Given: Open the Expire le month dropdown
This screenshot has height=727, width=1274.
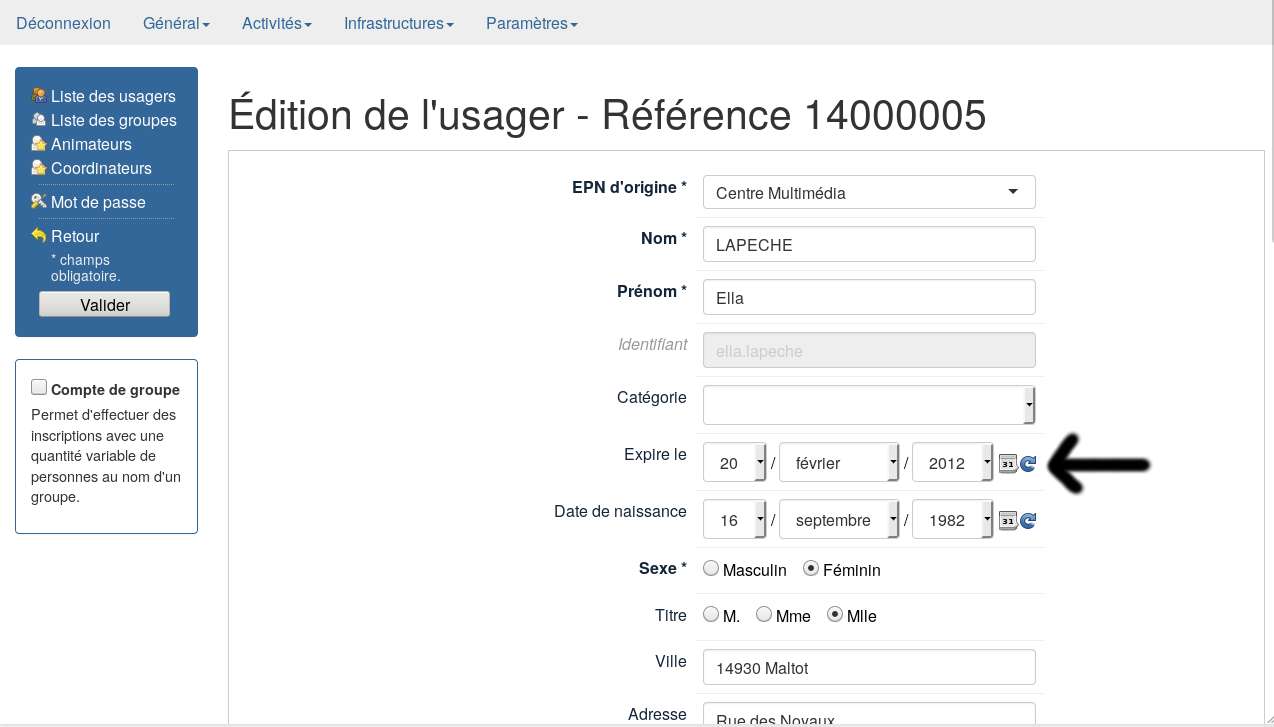Looking at the screenshot, I should tap(838, 463).
